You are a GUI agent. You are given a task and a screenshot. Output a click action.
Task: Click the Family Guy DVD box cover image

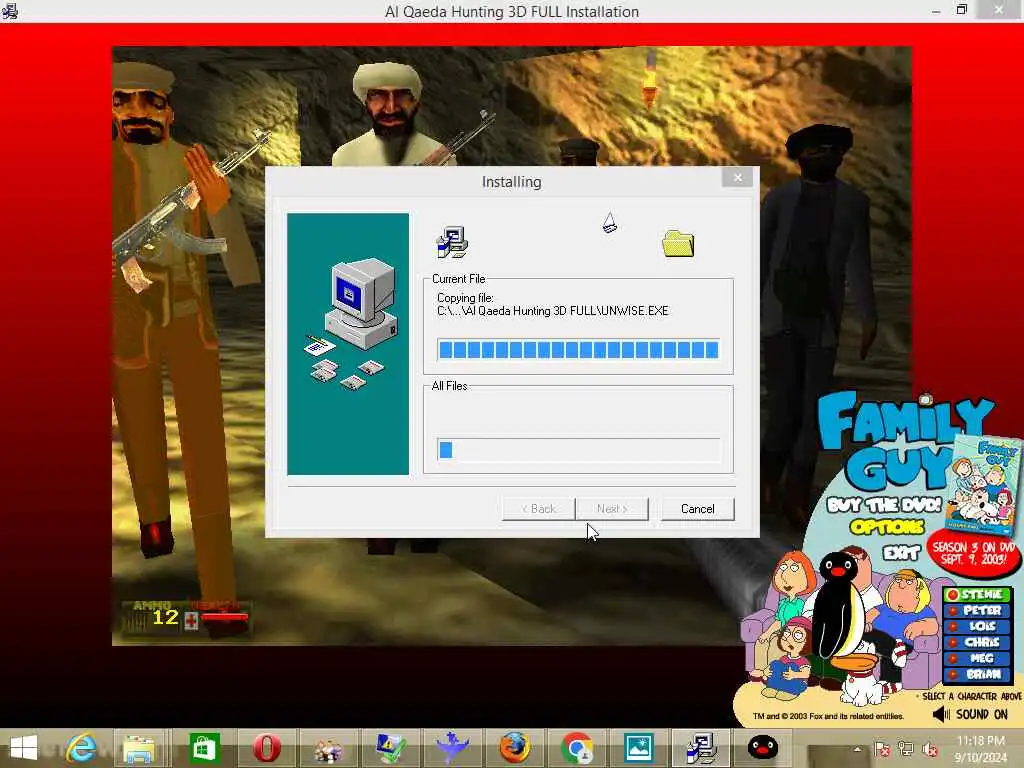pyautogui.click(x=984, y=487)
